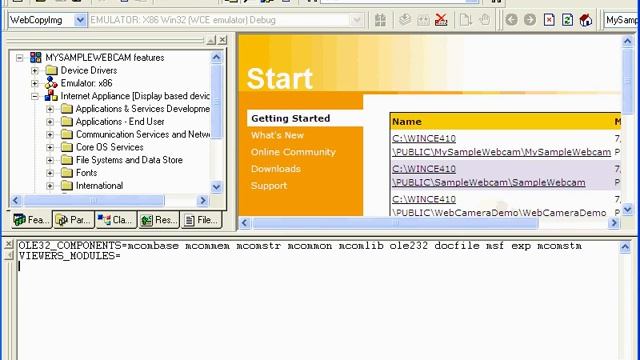This screenshot has width=640, height=360.
Task: Expand Applications & Services Development folder
Action: (50, 109)
